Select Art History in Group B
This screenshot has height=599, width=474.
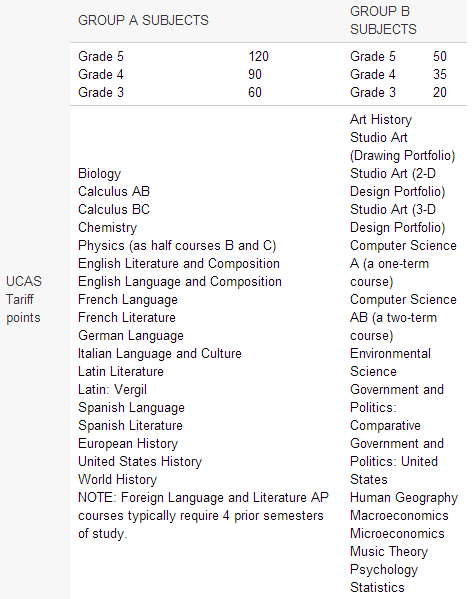[381, 120]
